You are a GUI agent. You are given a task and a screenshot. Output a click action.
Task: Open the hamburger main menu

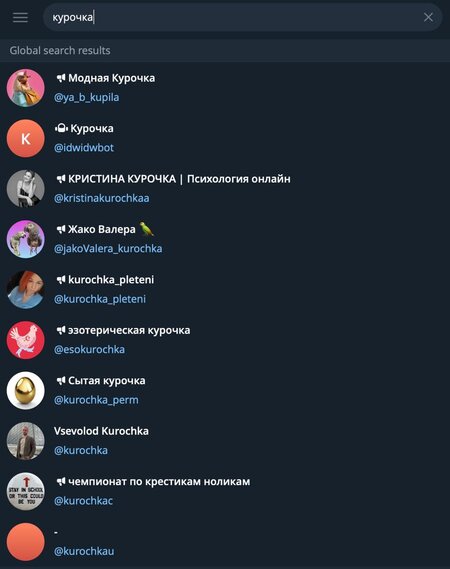20,17
